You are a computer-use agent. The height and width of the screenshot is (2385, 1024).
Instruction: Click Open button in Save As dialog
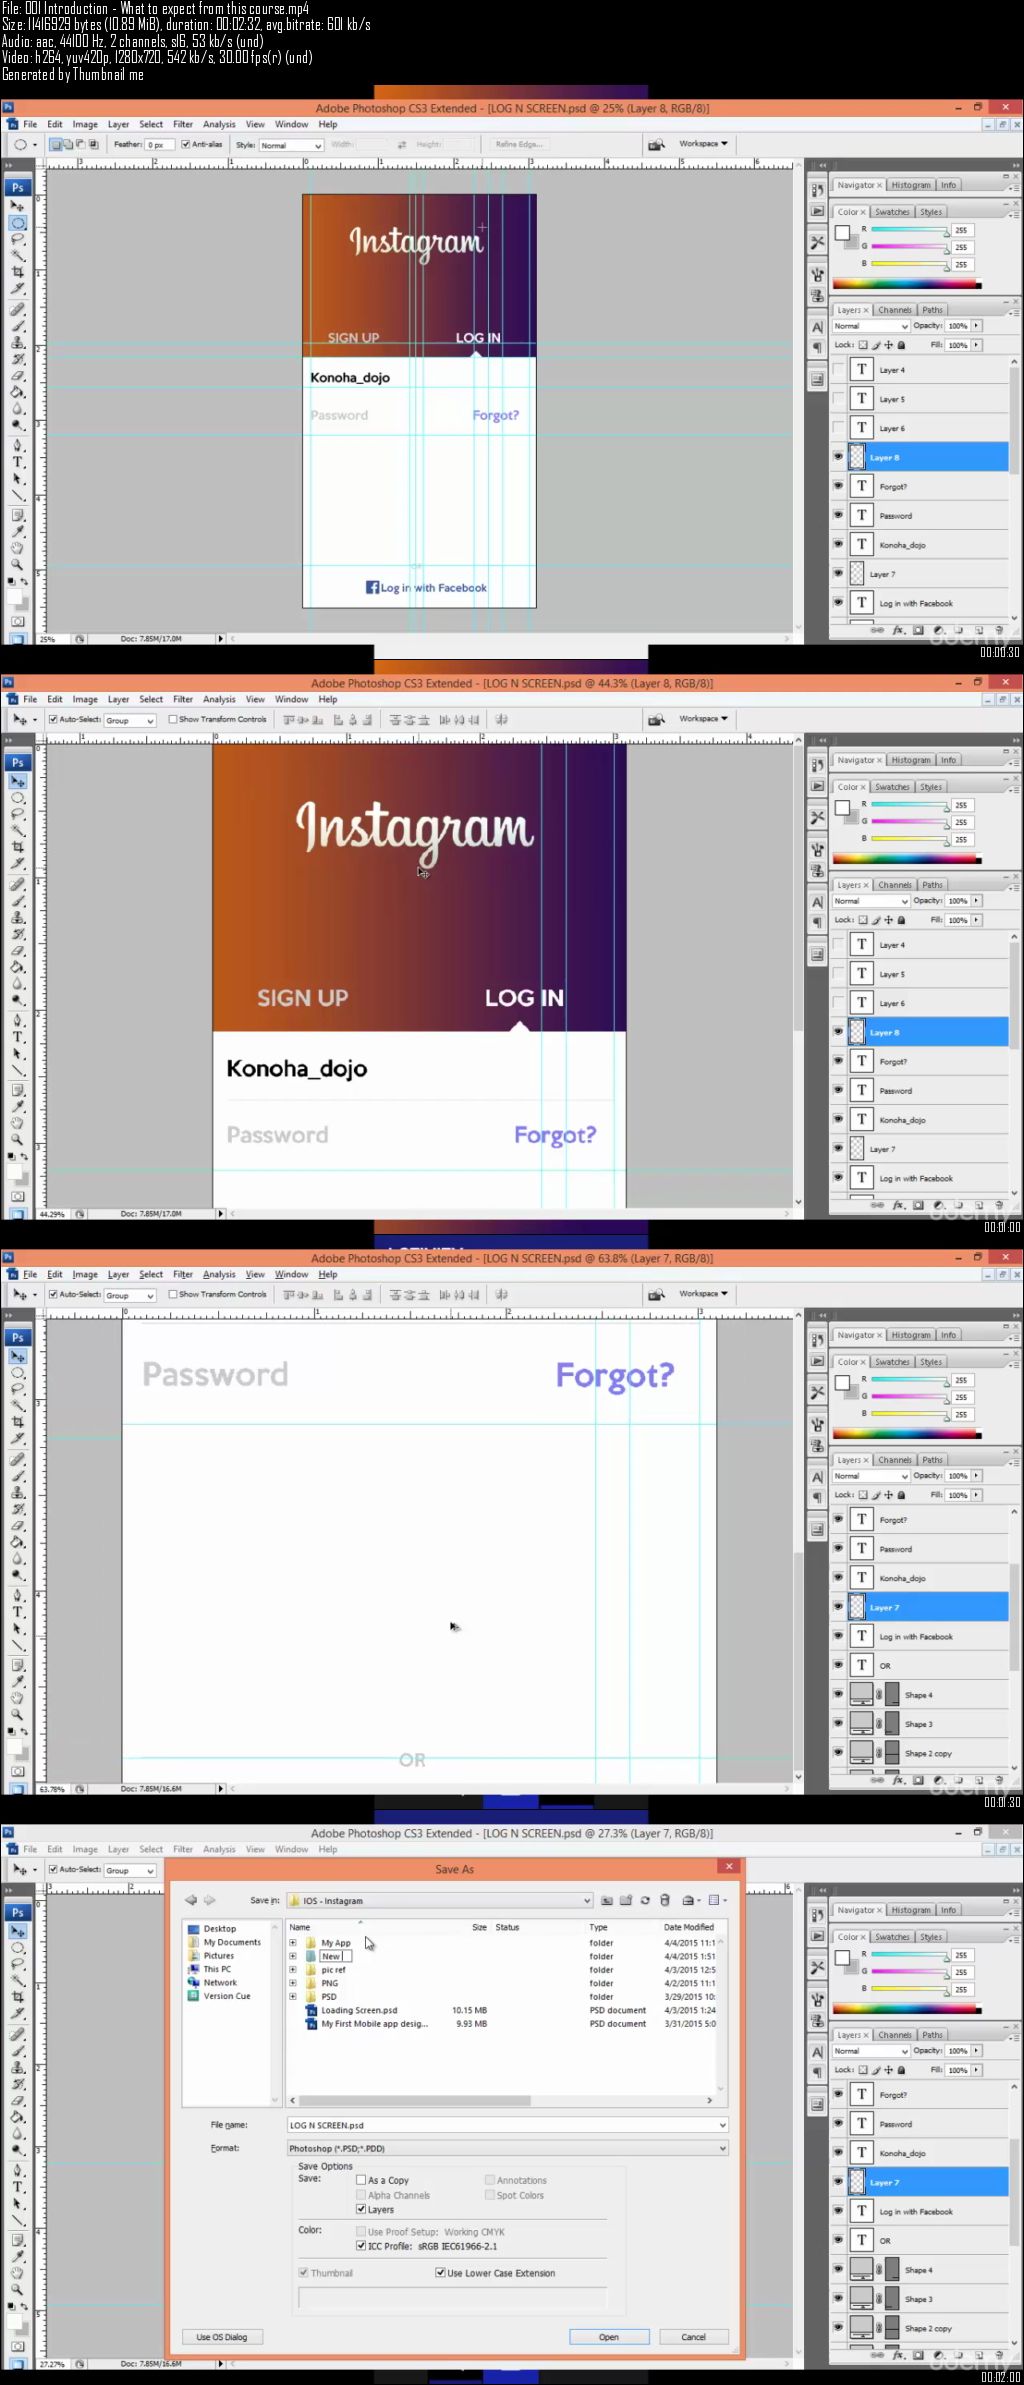609,2337
